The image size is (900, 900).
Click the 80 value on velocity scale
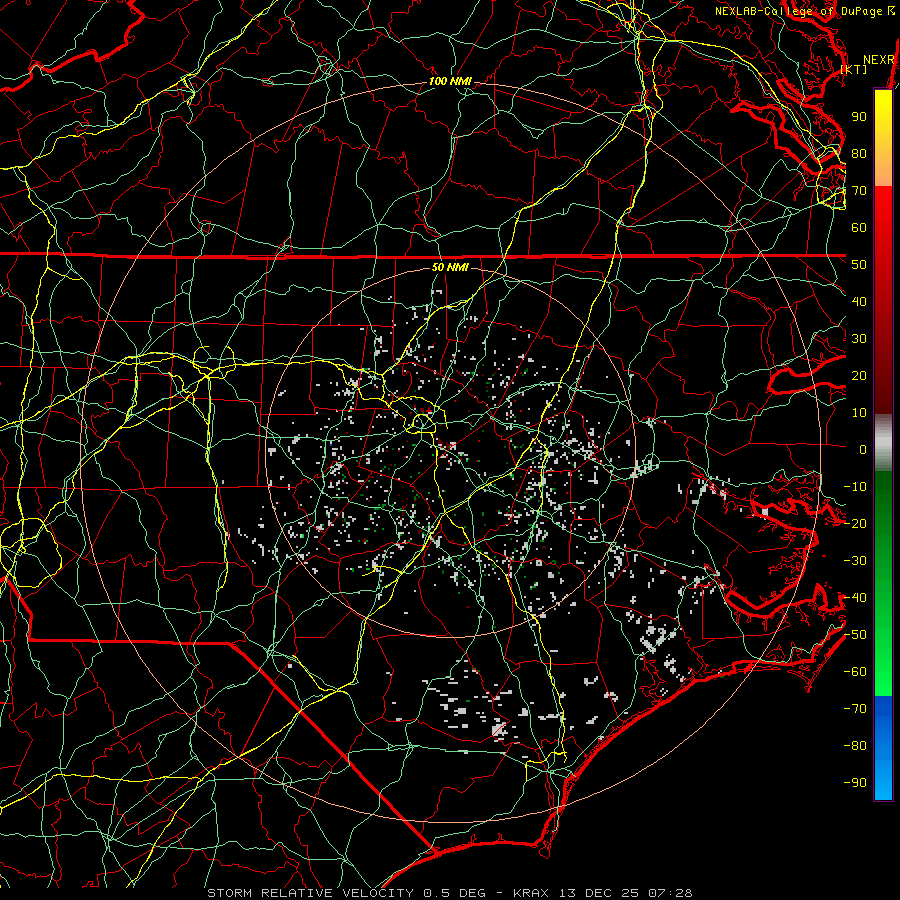click(859, 153)
